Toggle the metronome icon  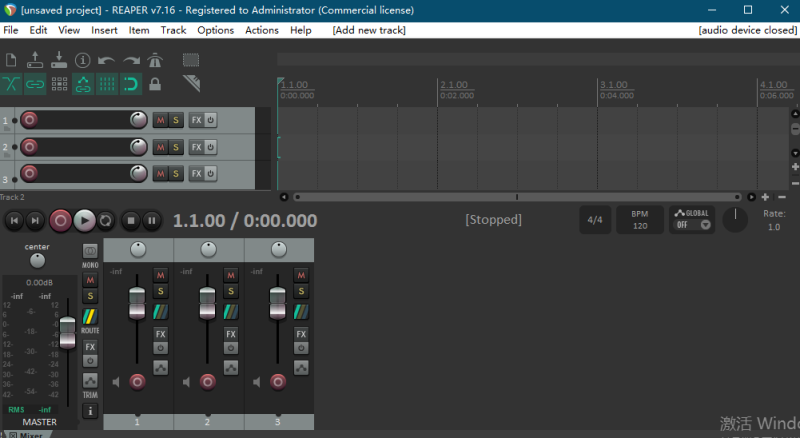pyautogui.click(x=154, y=61)
